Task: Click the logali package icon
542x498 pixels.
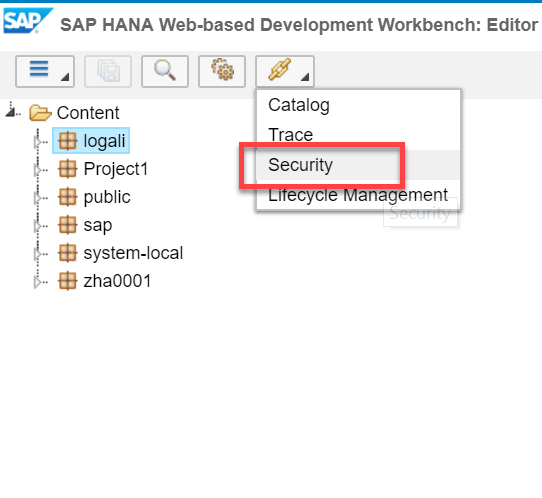Action: point(67,141)
